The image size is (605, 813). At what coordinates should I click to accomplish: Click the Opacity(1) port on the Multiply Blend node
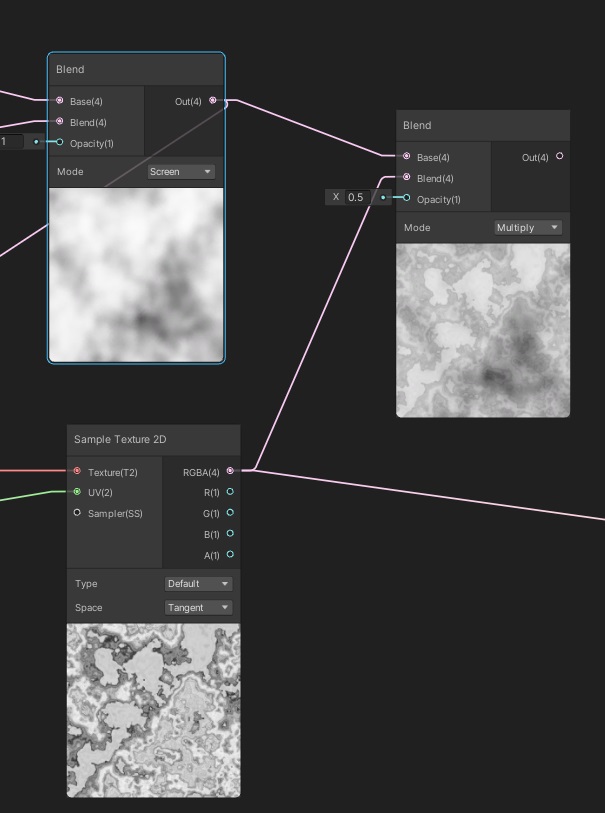(406, 198)
